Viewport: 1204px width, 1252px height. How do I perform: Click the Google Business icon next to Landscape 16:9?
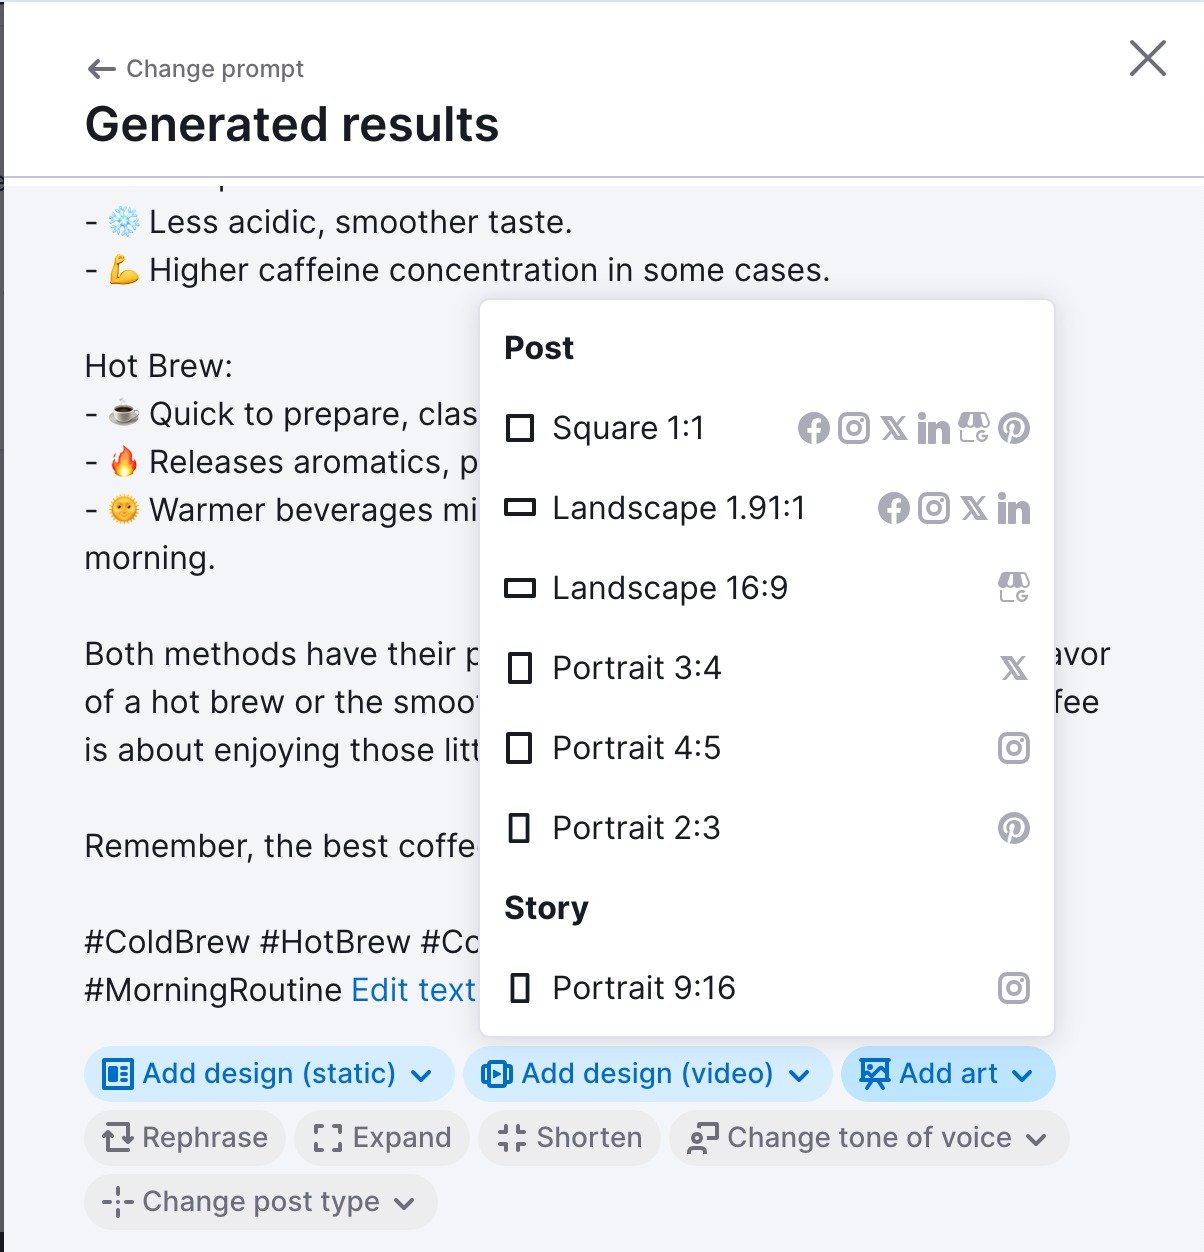1015,587
